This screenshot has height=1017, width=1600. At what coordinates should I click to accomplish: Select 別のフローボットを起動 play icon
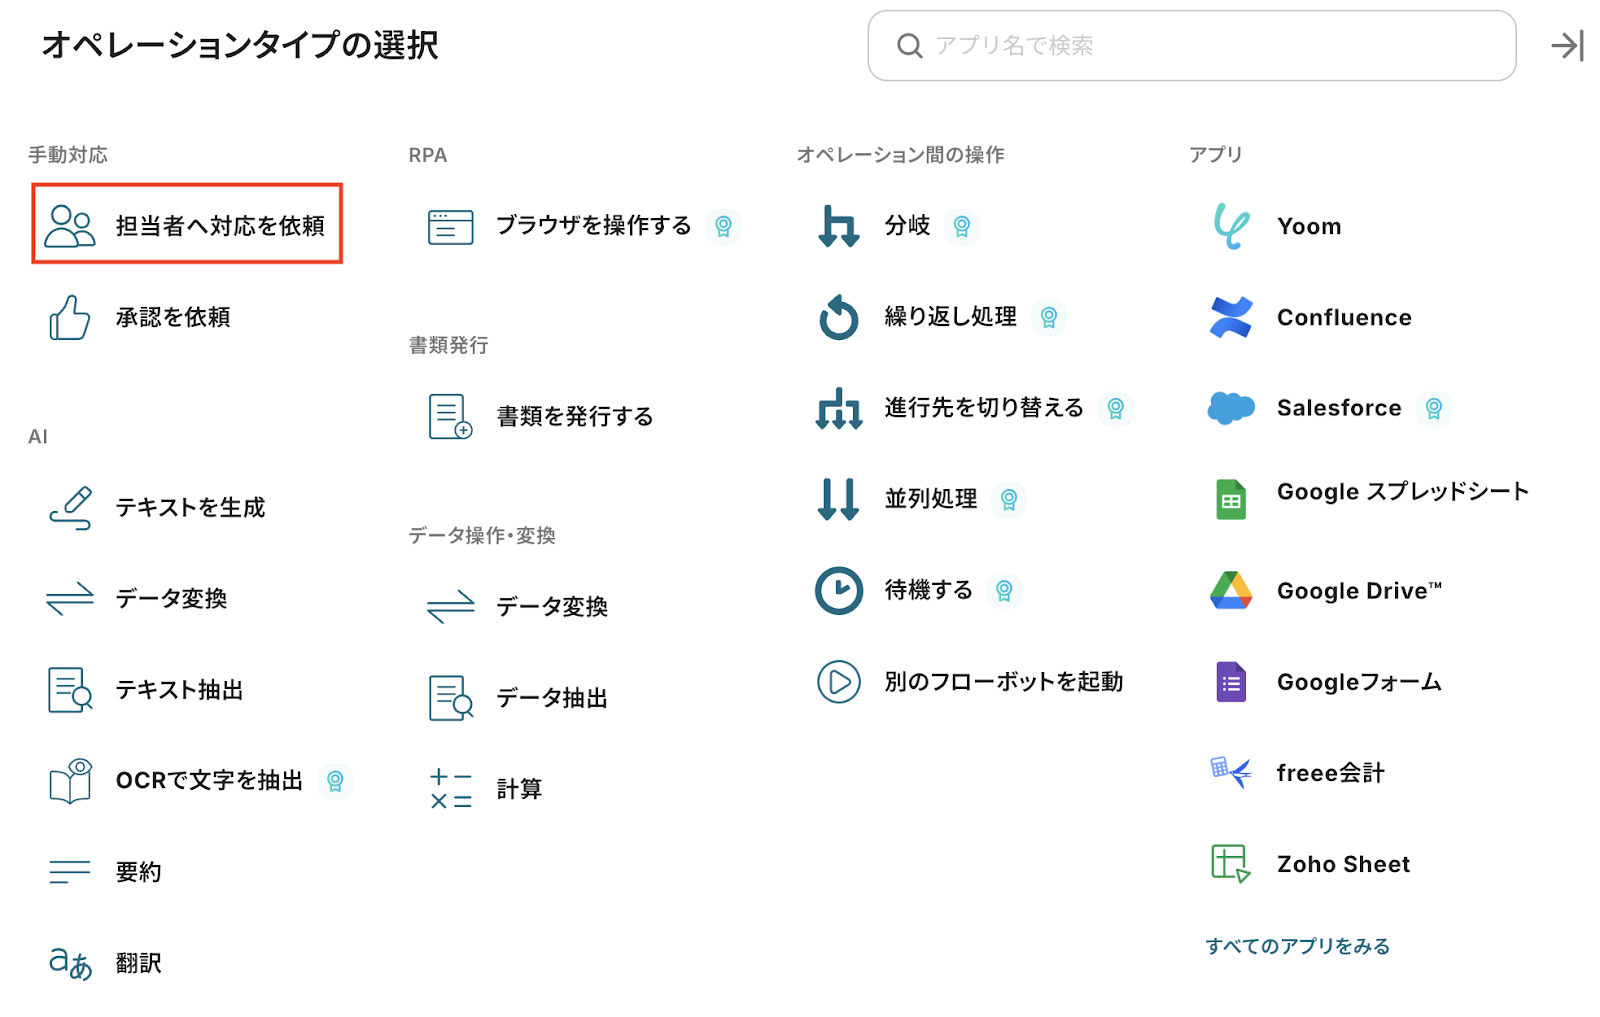click(838, 682)
